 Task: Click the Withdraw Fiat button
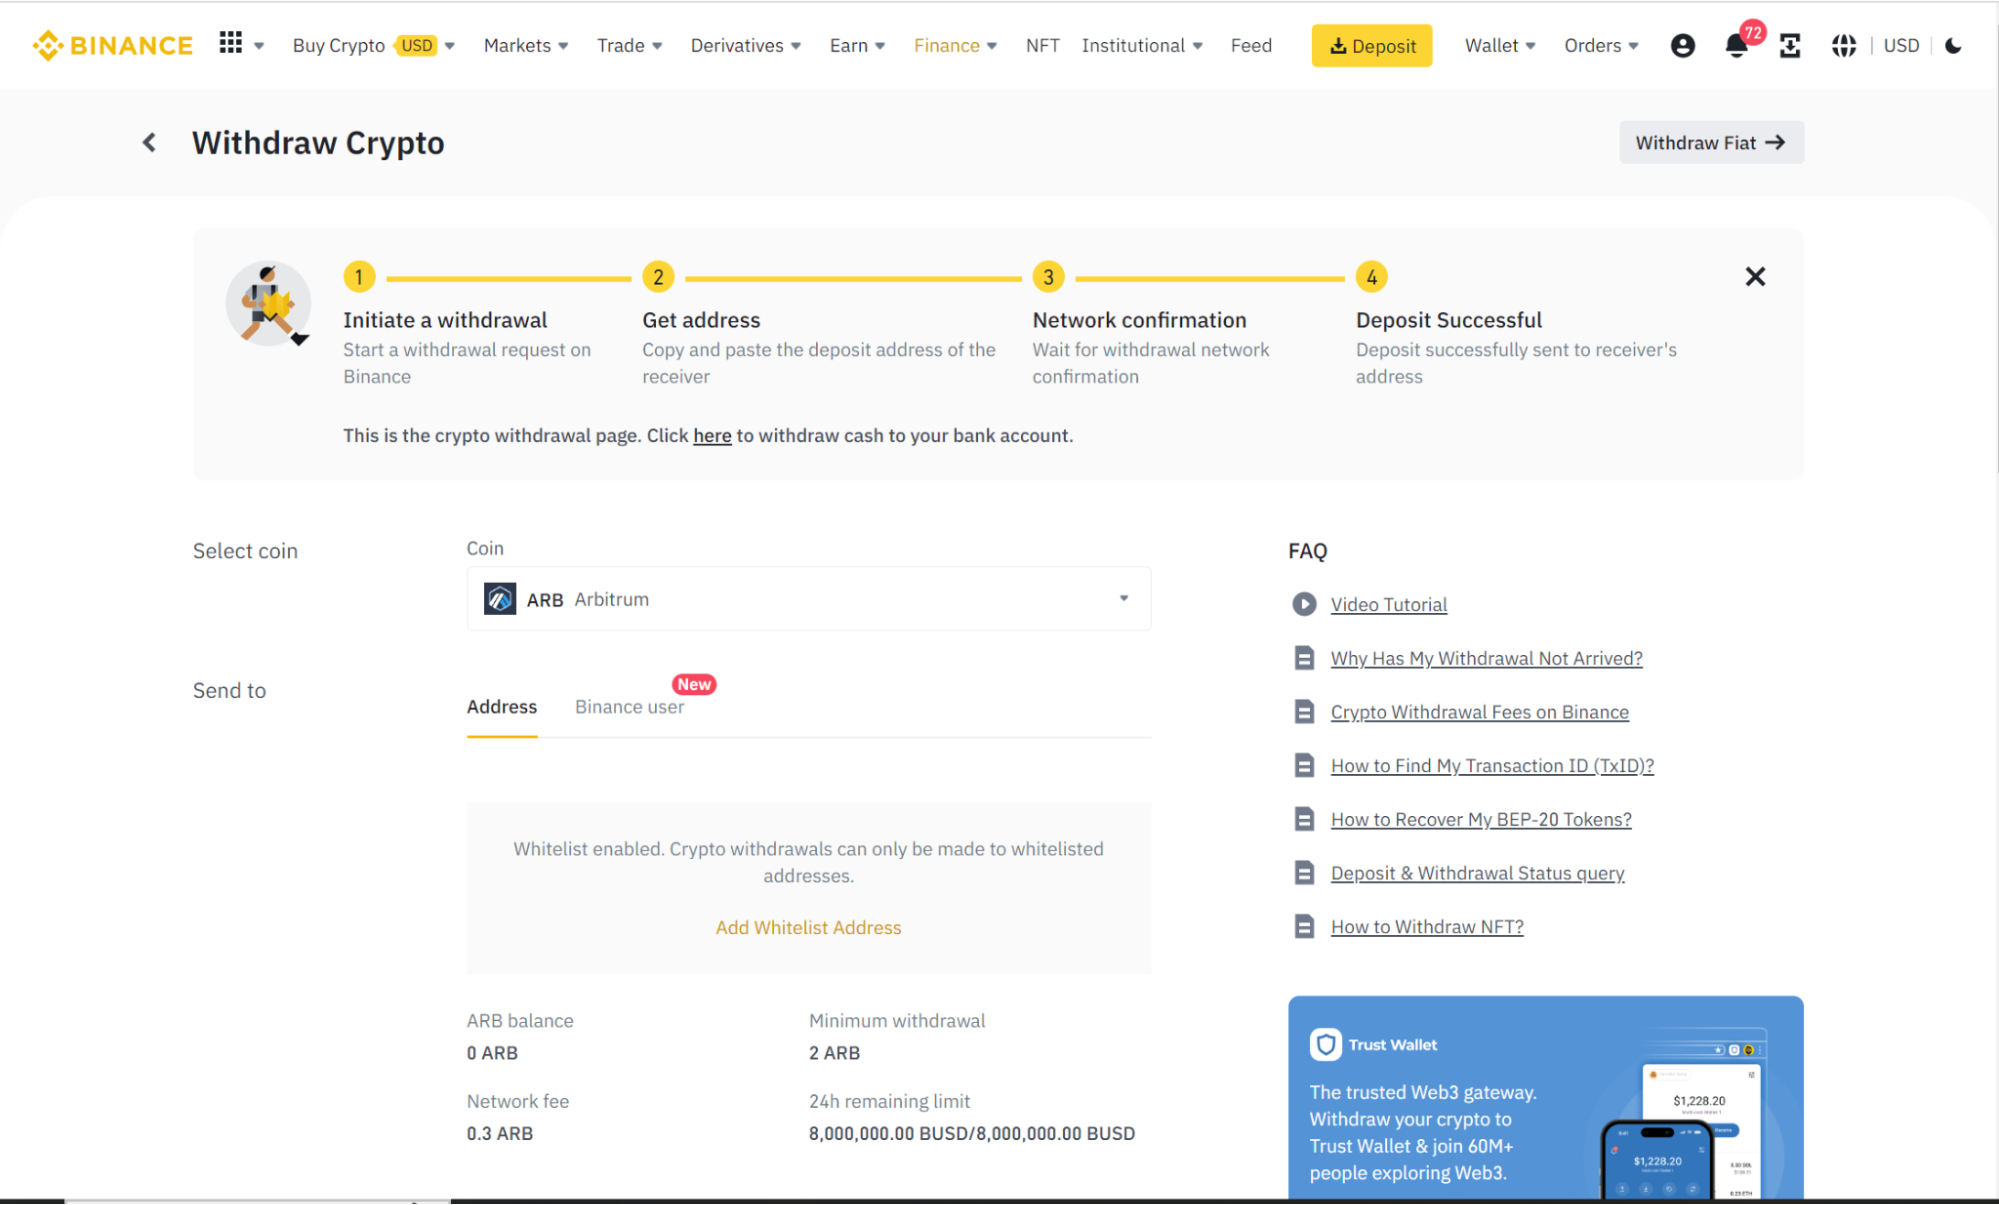[x=1711, y=142]
